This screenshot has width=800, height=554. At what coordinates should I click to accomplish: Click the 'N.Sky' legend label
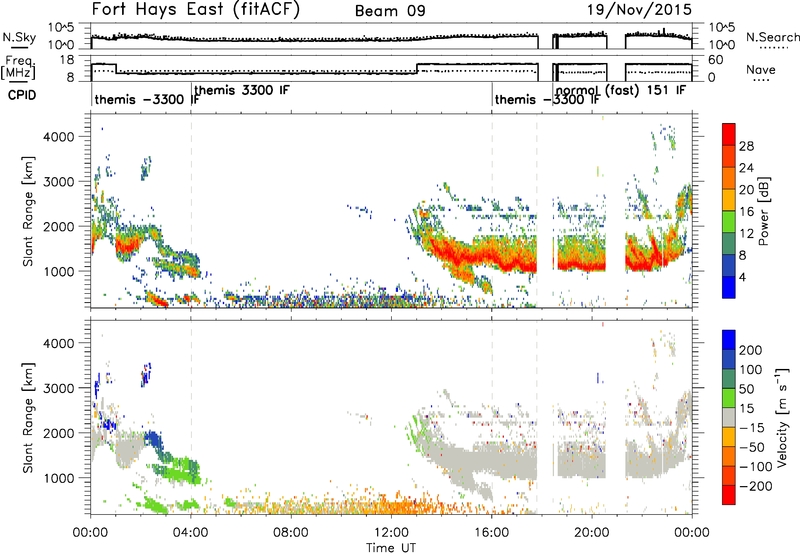pos(19,37)
